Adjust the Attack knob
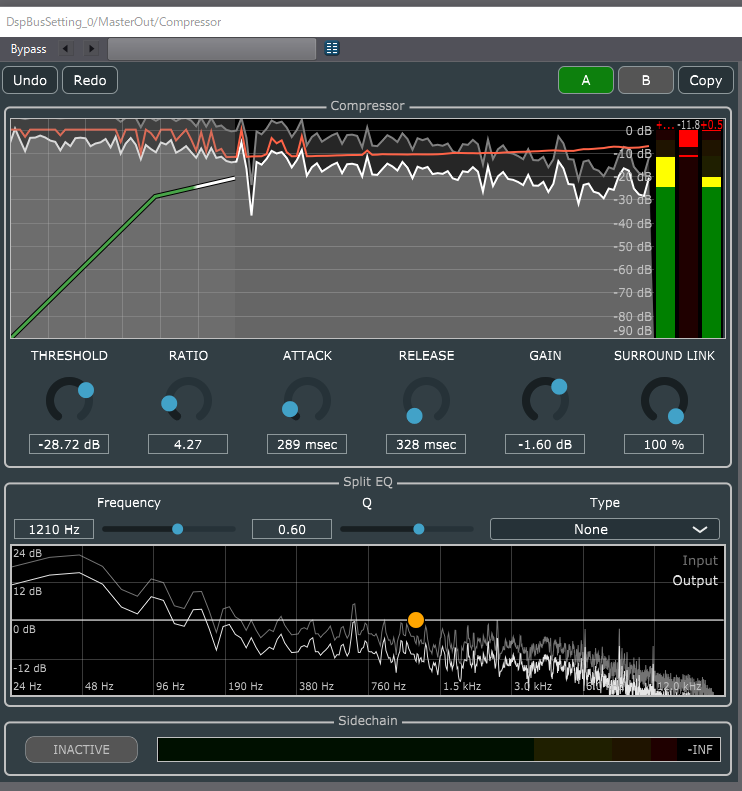The height and width of the screenshot is (791, 742). tap(307, 400)
